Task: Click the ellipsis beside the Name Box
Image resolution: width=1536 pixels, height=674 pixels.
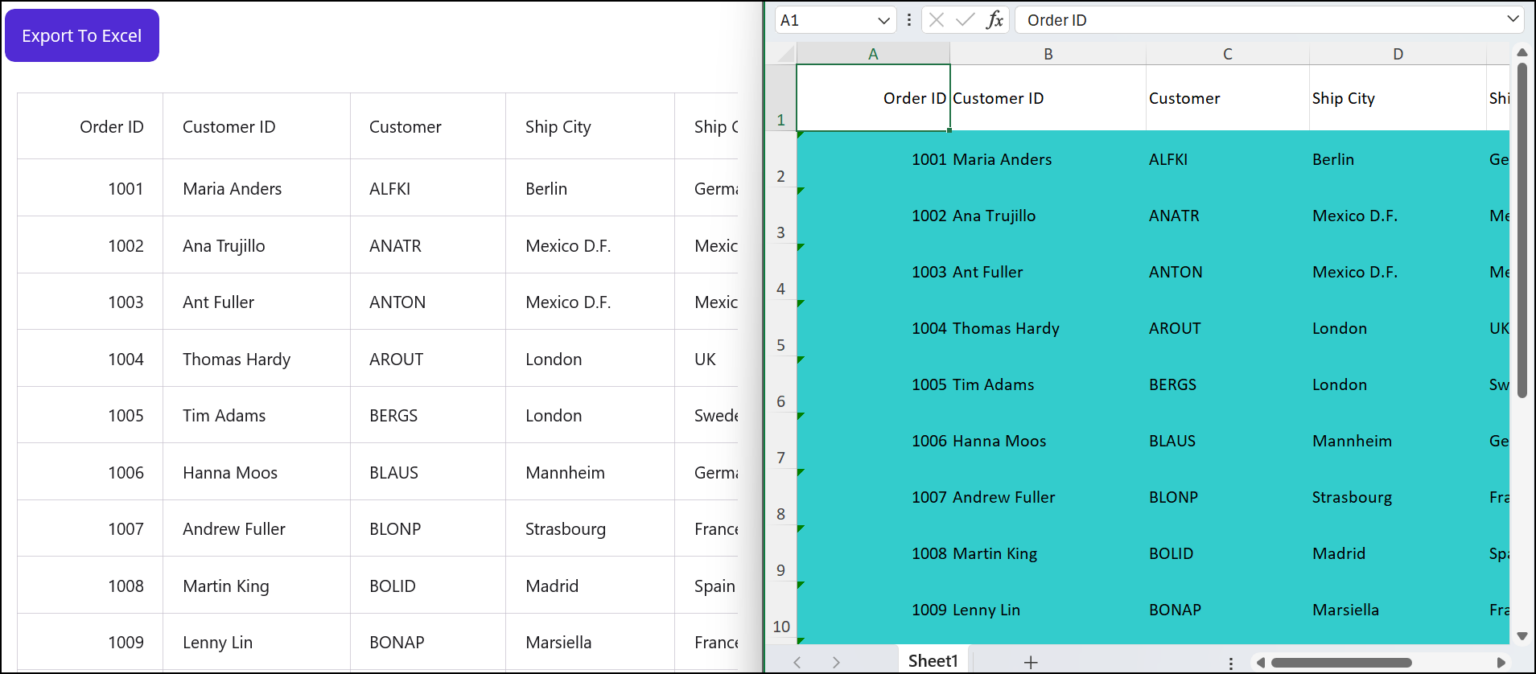Action: coord(908,19)
